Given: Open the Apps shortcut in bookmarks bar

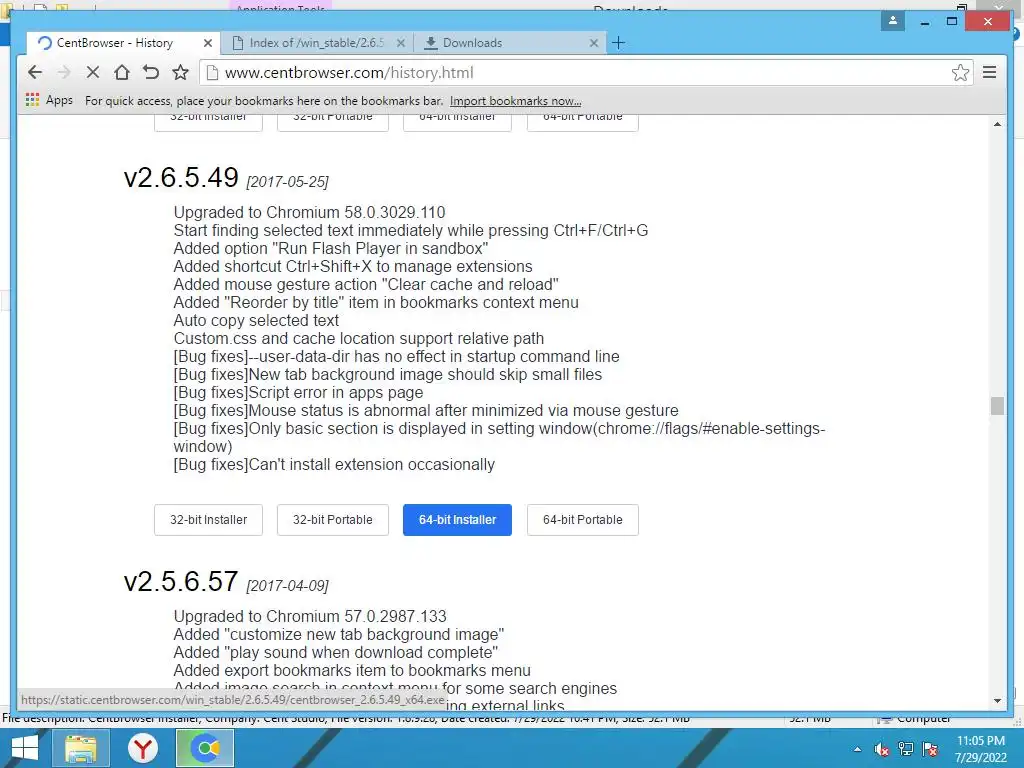Looking at the screenshot, I should pyautogui.click(x=49, y=101).
